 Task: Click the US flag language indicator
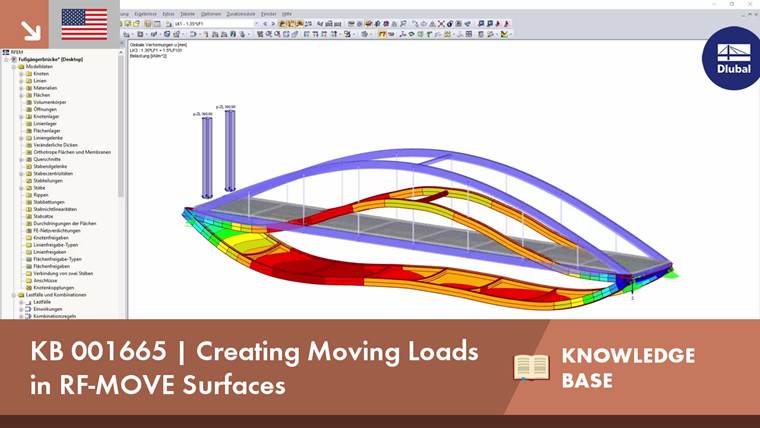click(x=84, y=24)
